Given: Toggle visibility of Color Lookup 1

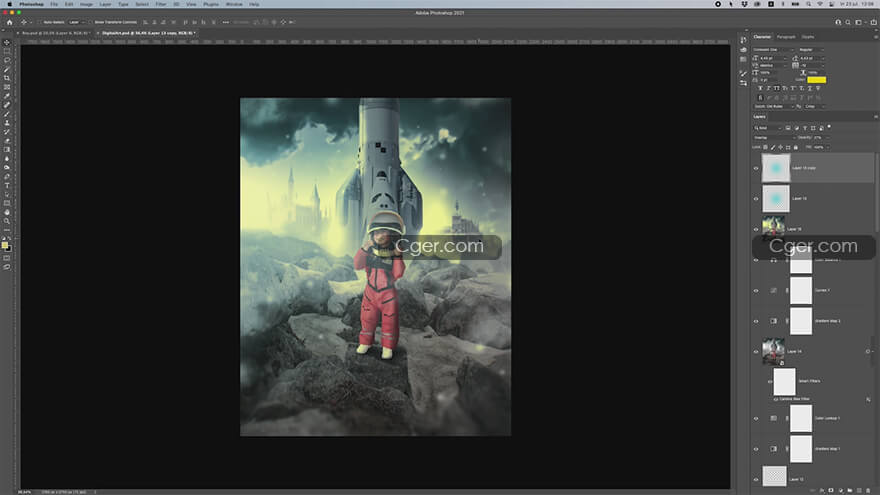Looking at the screenshot, I should [756, 418].
